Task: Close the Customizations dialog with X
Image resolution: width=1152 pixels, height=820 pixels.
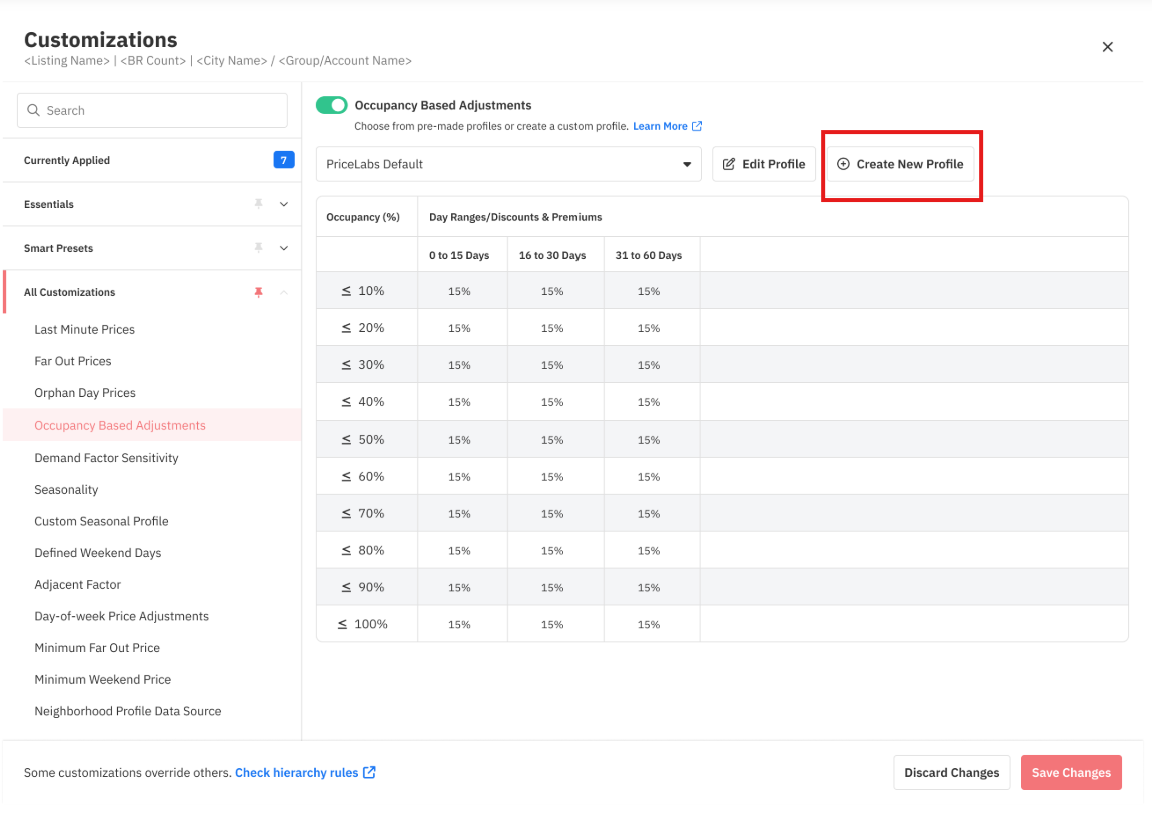Action: (1107, 47)
